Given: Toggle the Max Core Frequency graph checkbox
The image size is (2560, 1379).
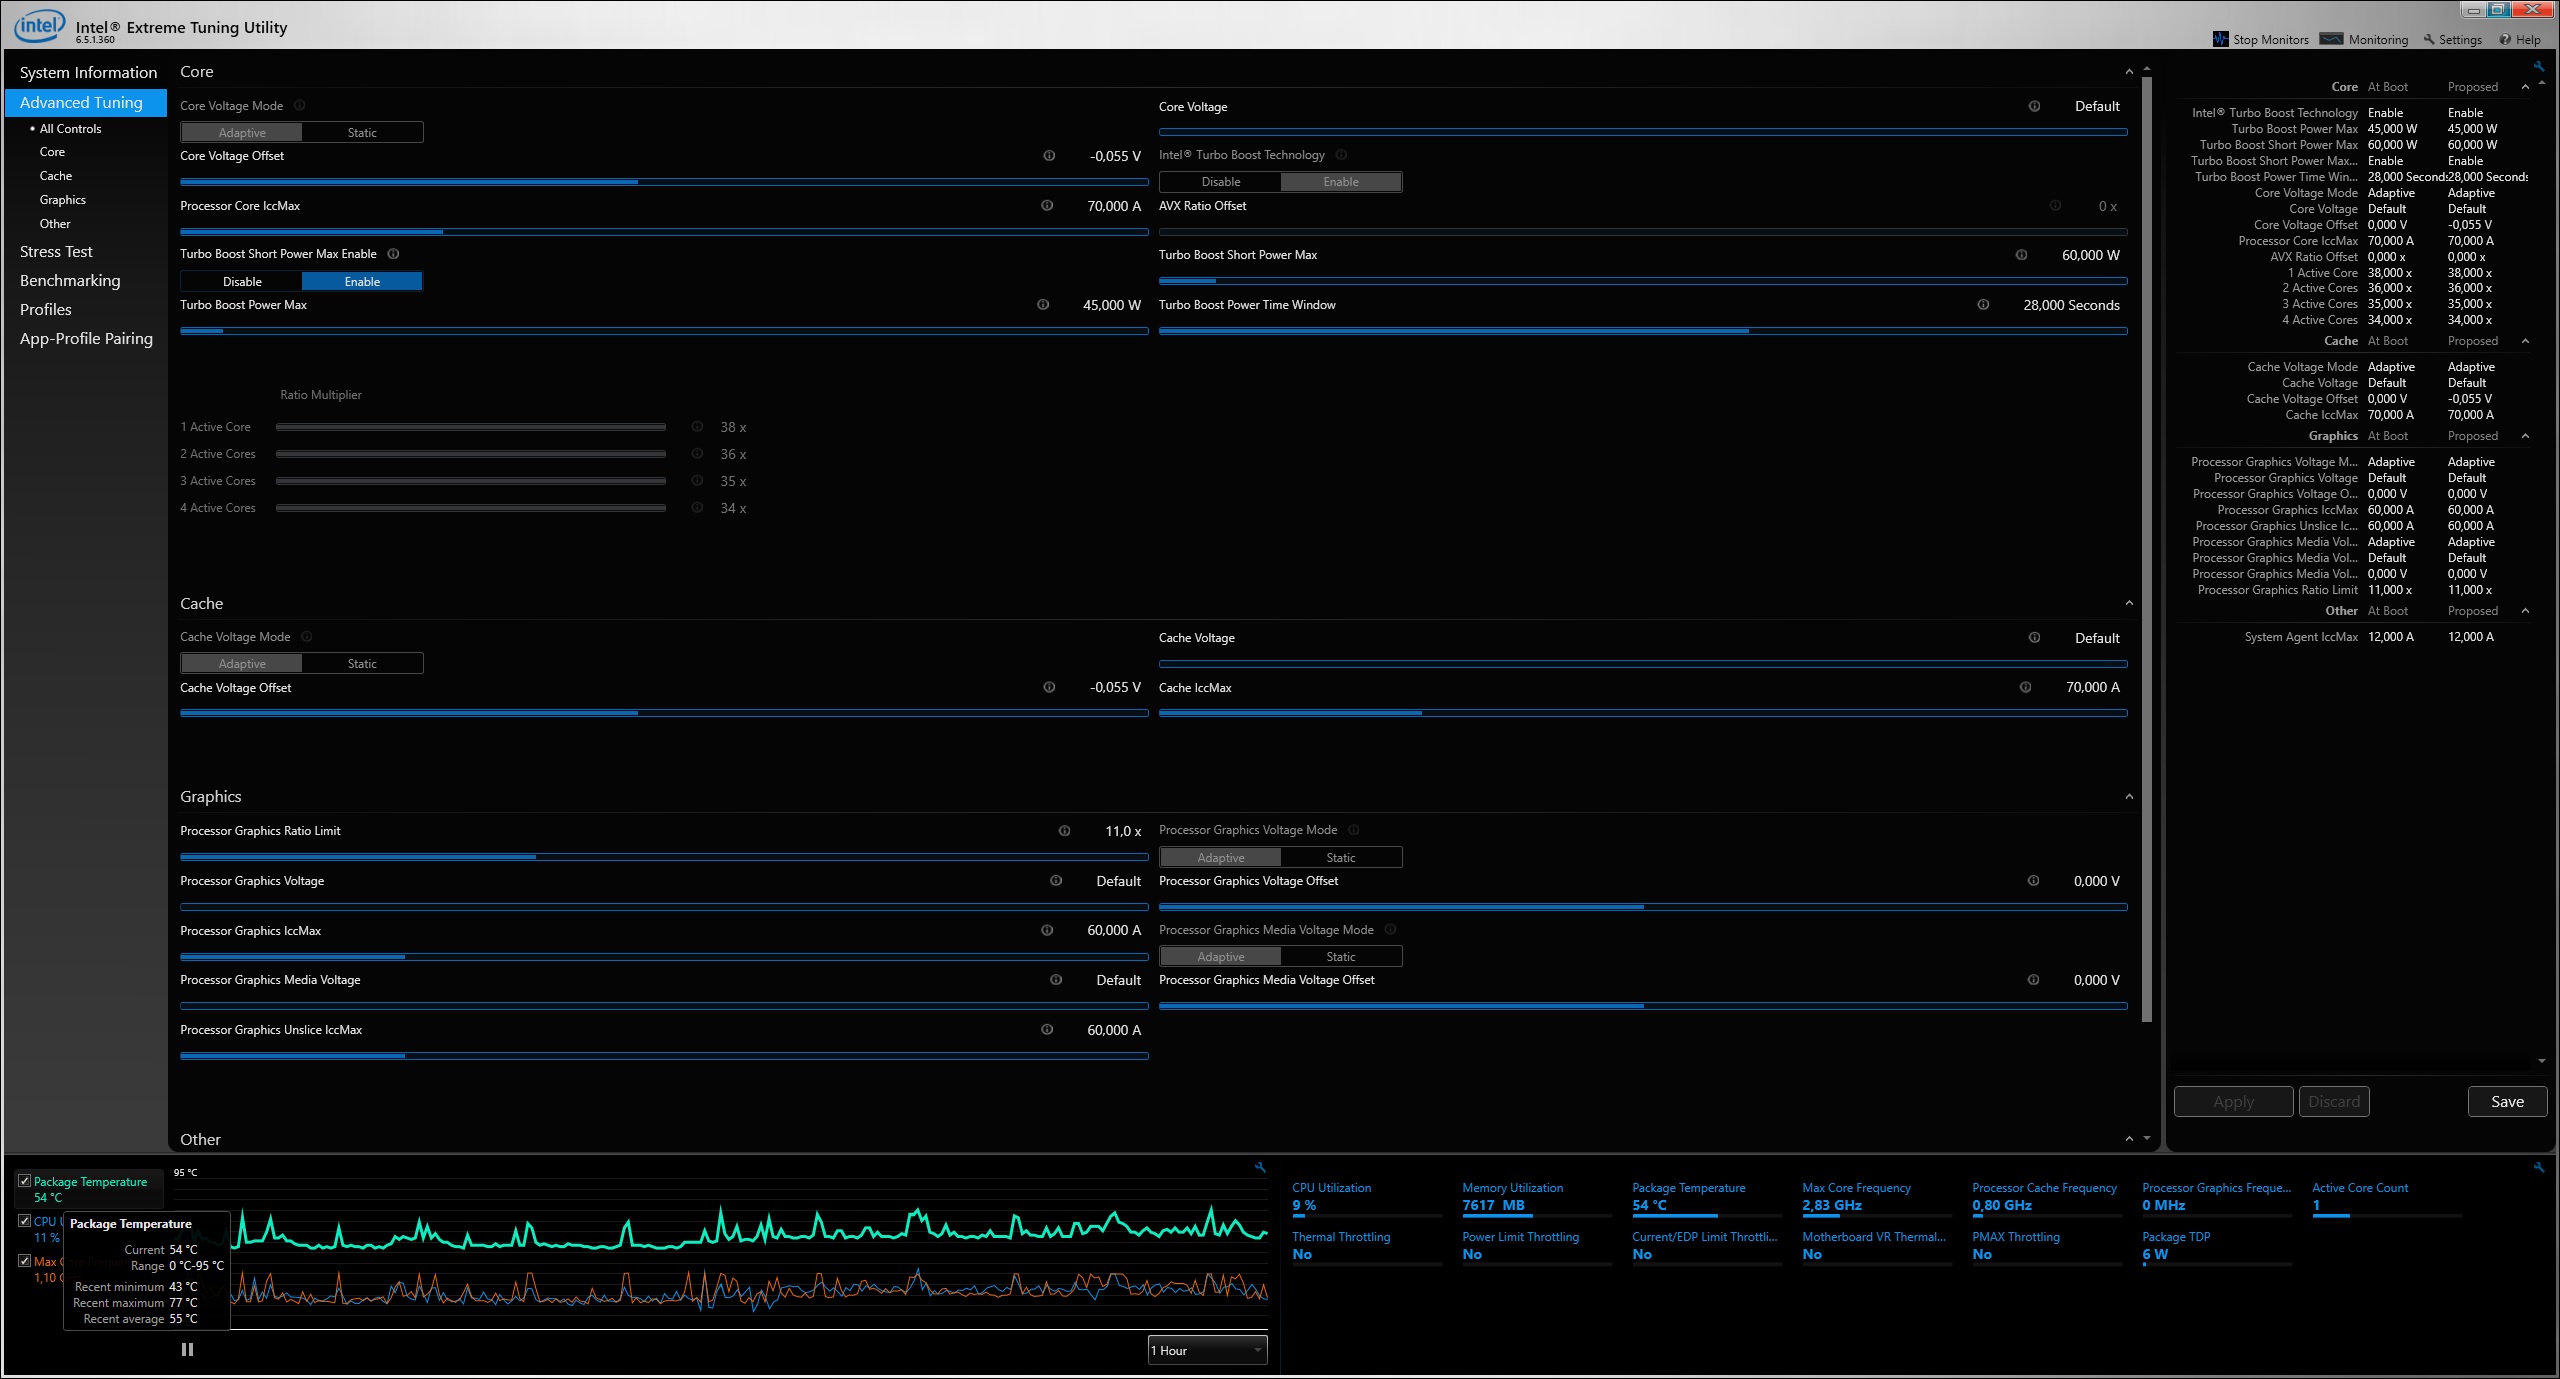Looking at the screenshot, I should [25, 1261].
